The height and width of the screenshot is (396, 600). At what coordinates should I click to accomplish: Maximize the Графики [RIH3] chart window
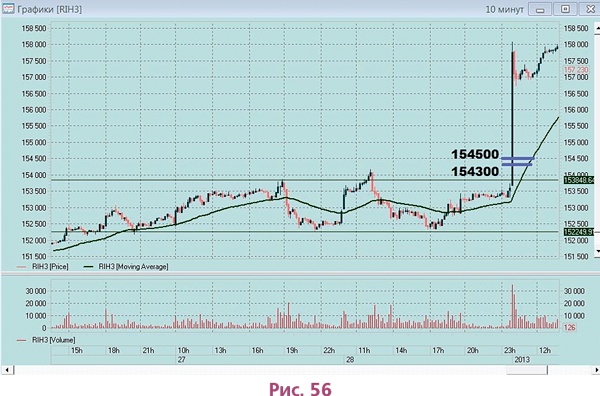click(565, 9)
